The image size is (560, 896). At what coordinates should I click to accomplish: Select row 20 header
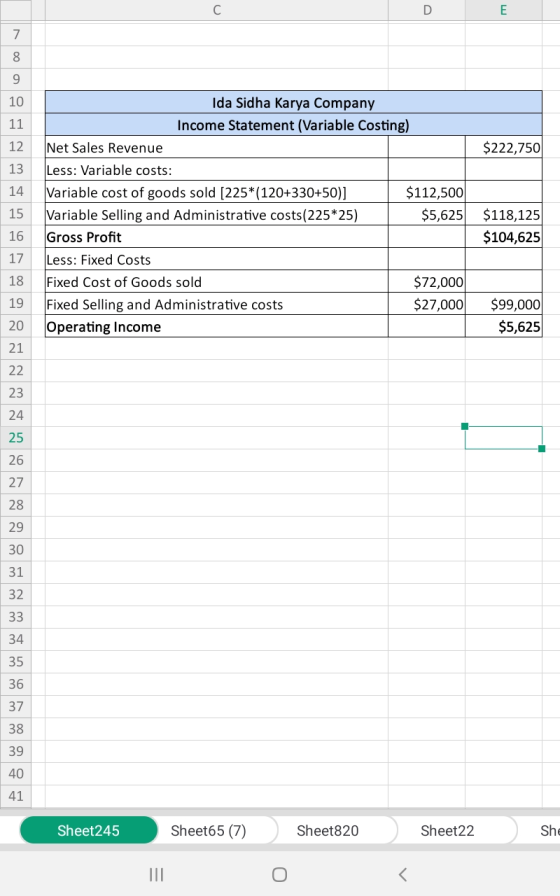click(x=16, y=326)
